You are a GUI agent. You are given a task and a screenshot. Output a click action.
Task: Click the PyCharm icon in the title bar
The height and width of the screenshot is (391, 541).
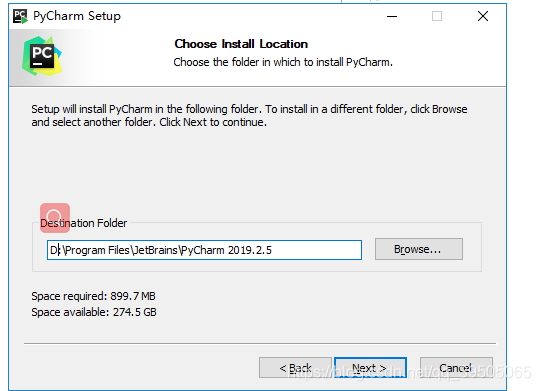[x=20, y=16]
